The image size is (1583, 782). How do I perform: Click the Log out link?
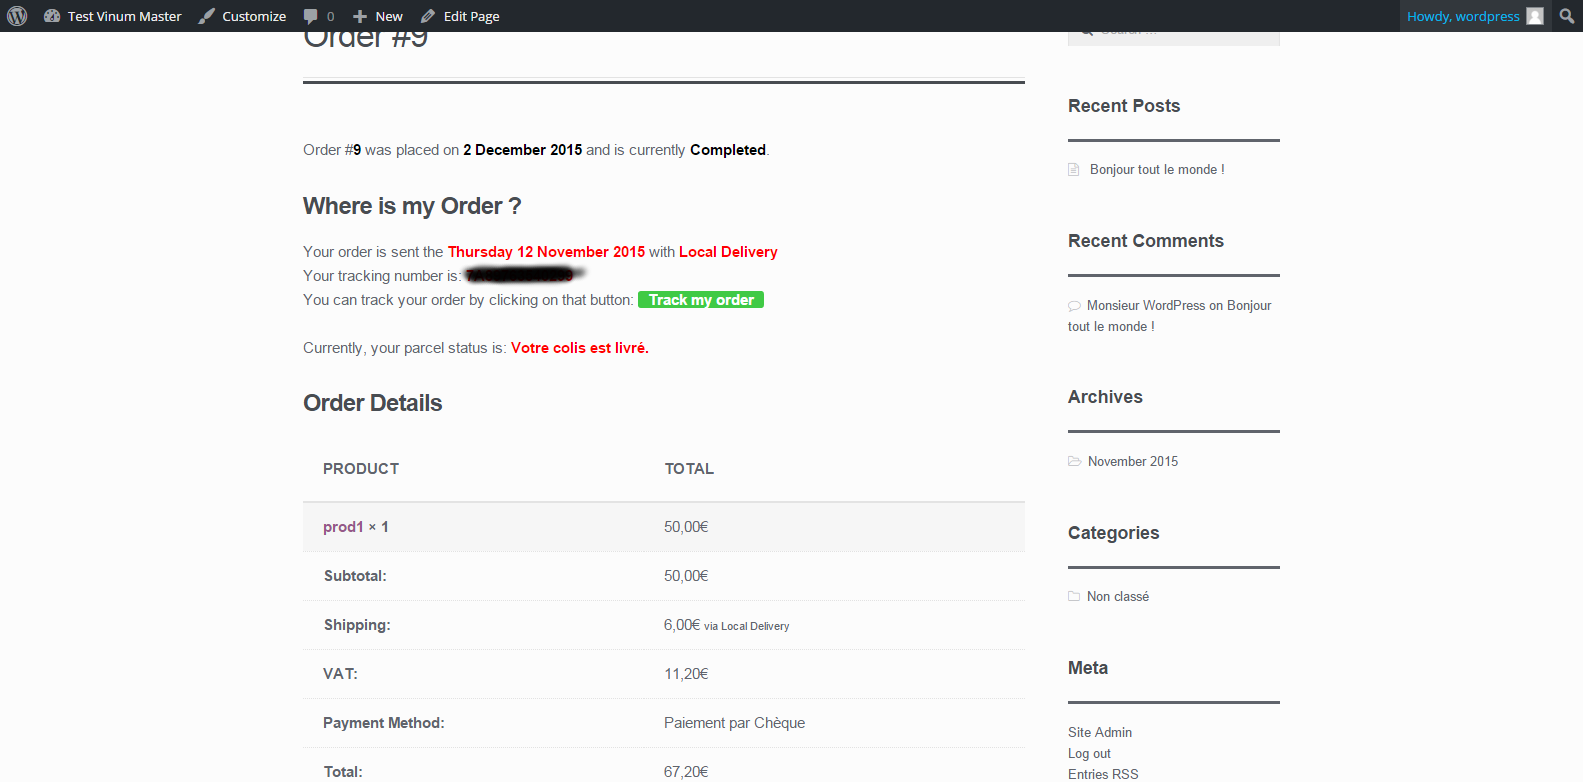[x=1089, y=753]
